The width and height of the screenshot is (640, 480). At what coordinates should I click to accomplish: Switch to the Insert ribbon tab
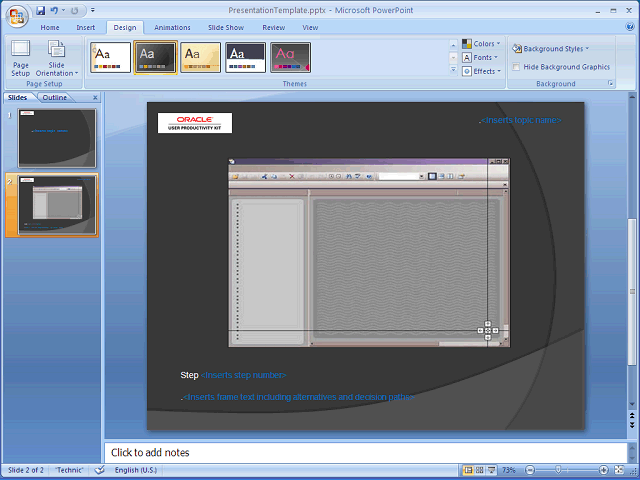[x=85, y=27]
